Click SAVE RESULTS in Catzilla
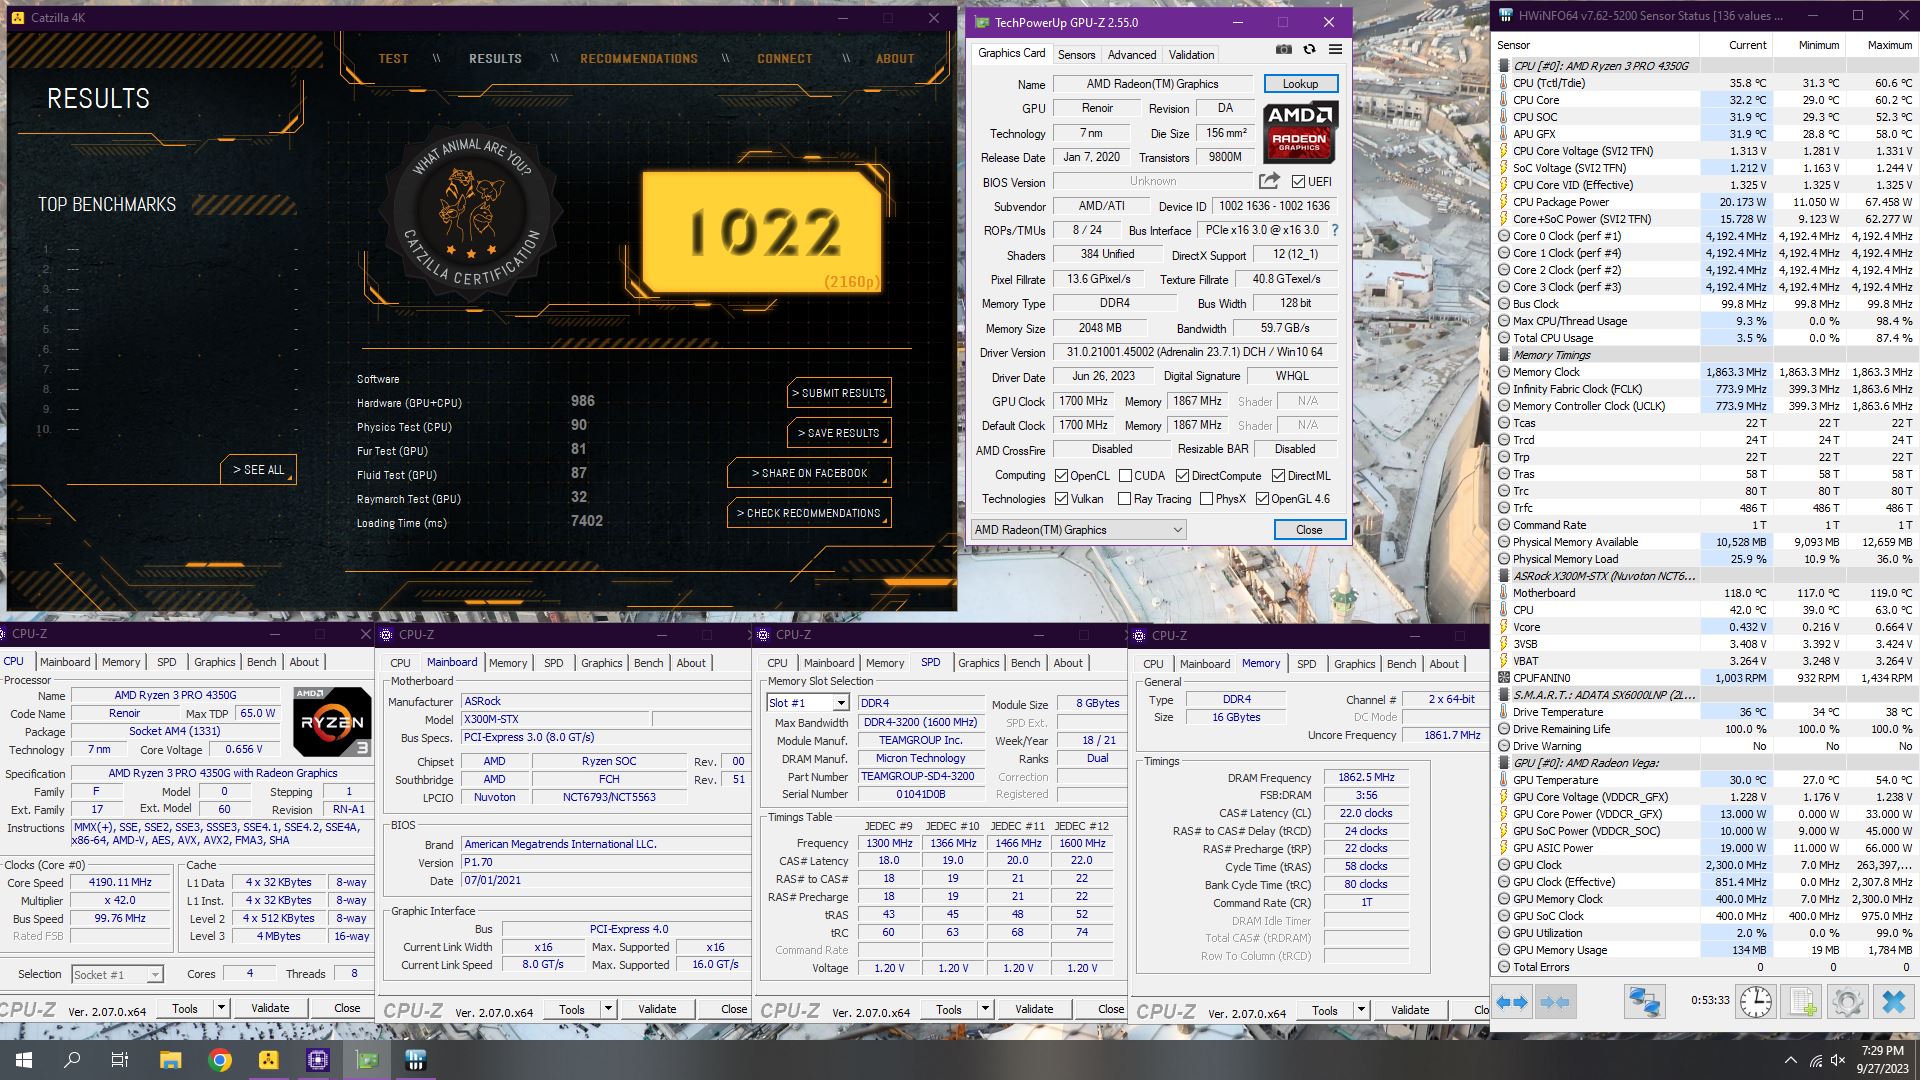This screenshot has height=1080, width=1920. (x=839, y=433)
